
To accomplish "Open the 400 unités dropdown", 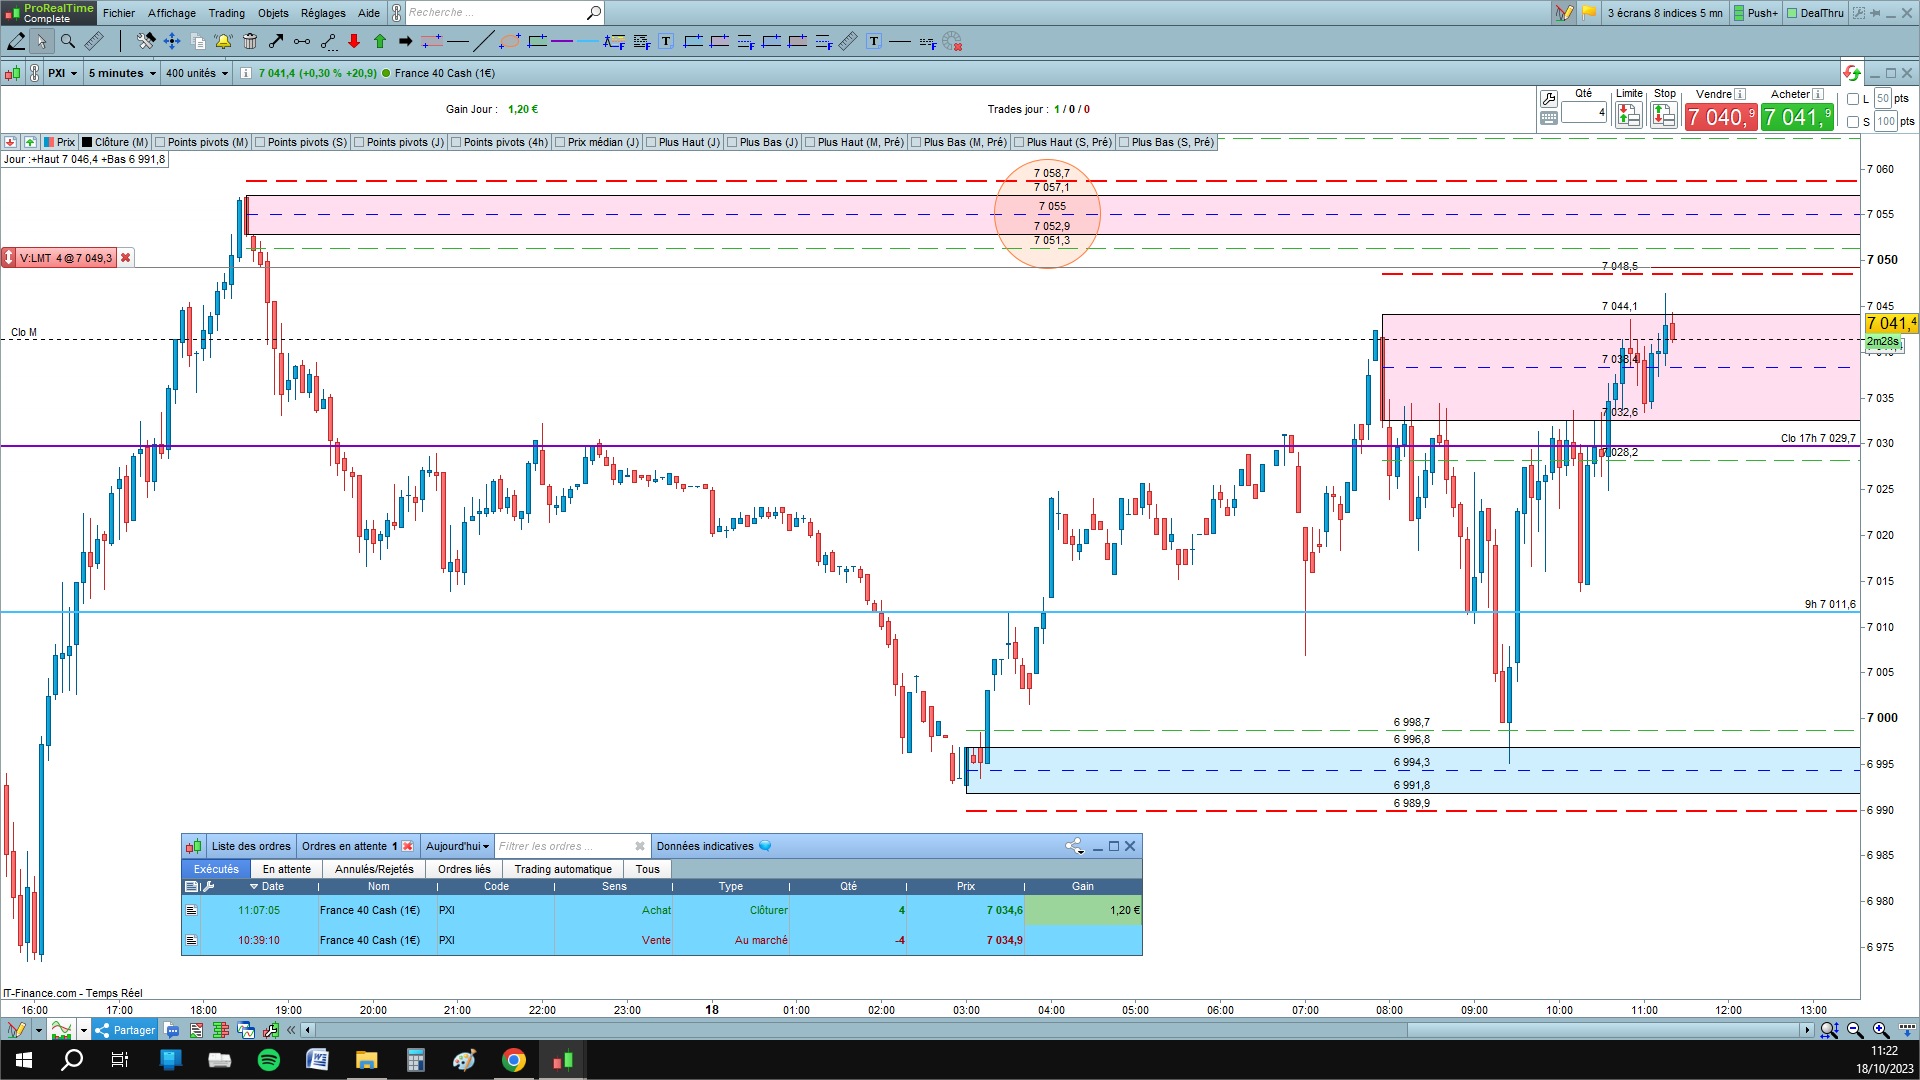I will (x=196, y=73).
